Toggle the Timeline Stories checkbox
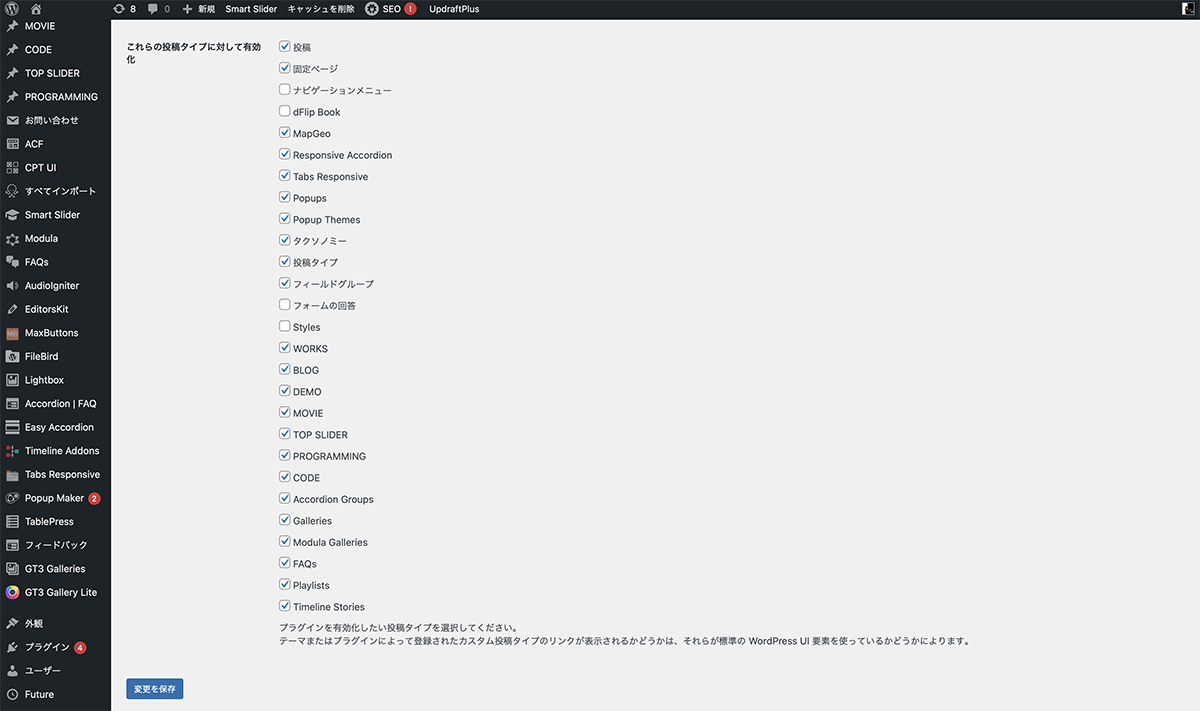1200x711 pixels. [285, 606]
